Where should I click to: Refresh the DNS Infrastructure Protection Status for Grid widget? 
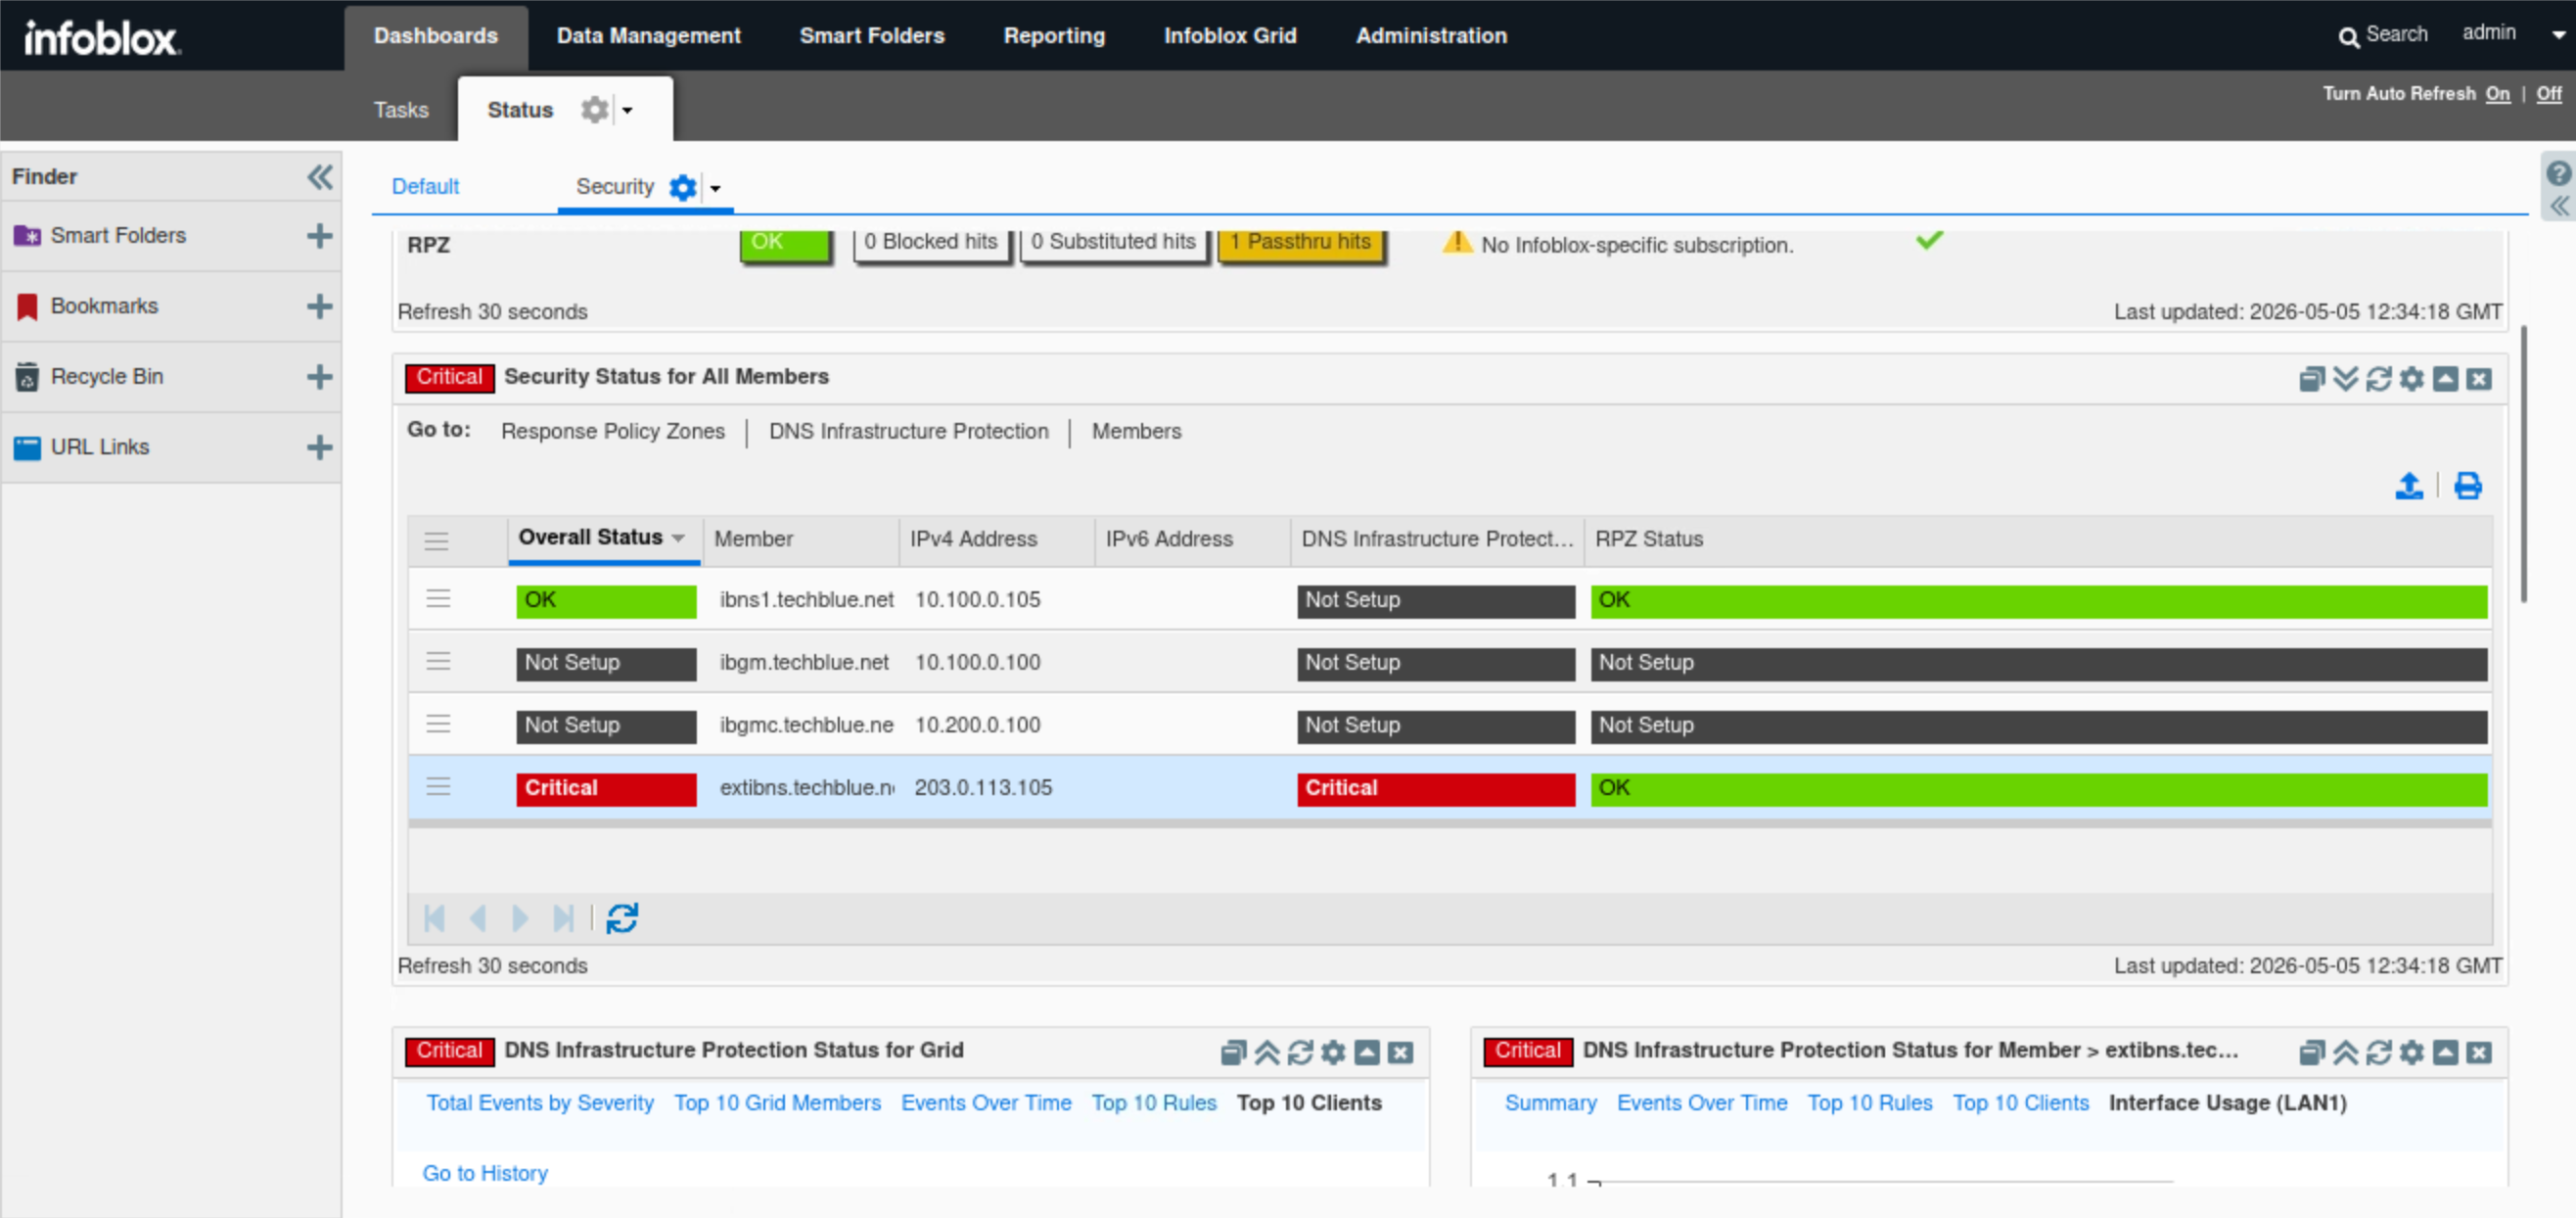pyautogui.click(x=1300, y=1052)
